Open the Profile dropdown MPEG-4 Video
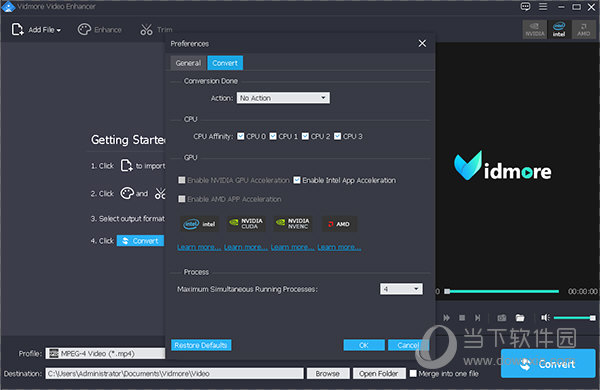The width and height of the screenshot is (600, 390). point(105,353)
